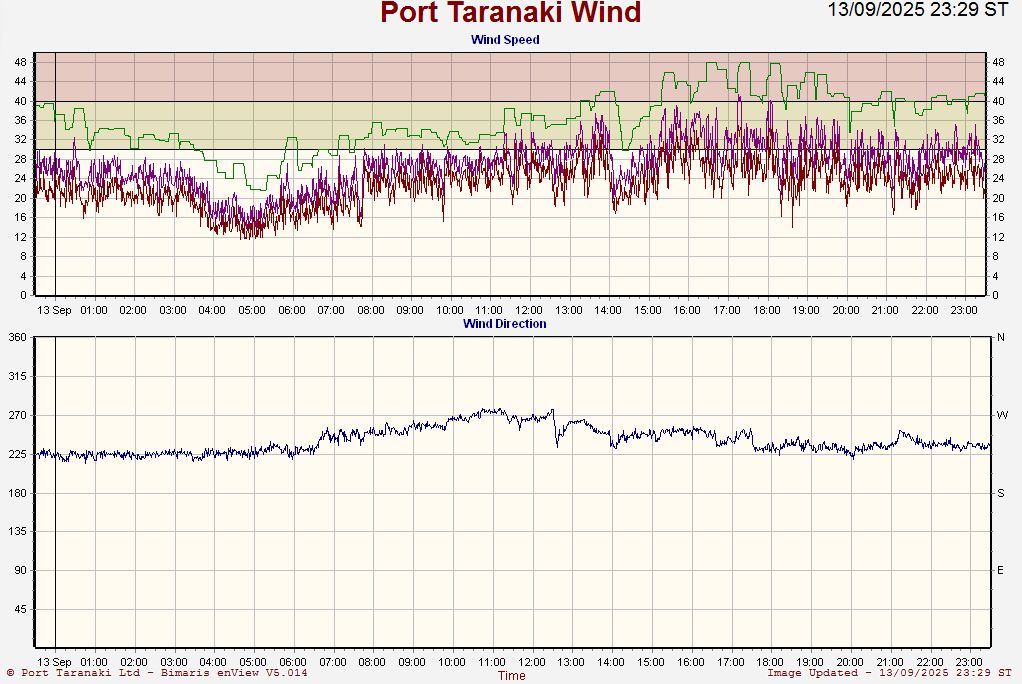This screenshot has height=684, width=1022.
Task: Click the "135" value on Wind Direction axis
Action: coord(17,531)
